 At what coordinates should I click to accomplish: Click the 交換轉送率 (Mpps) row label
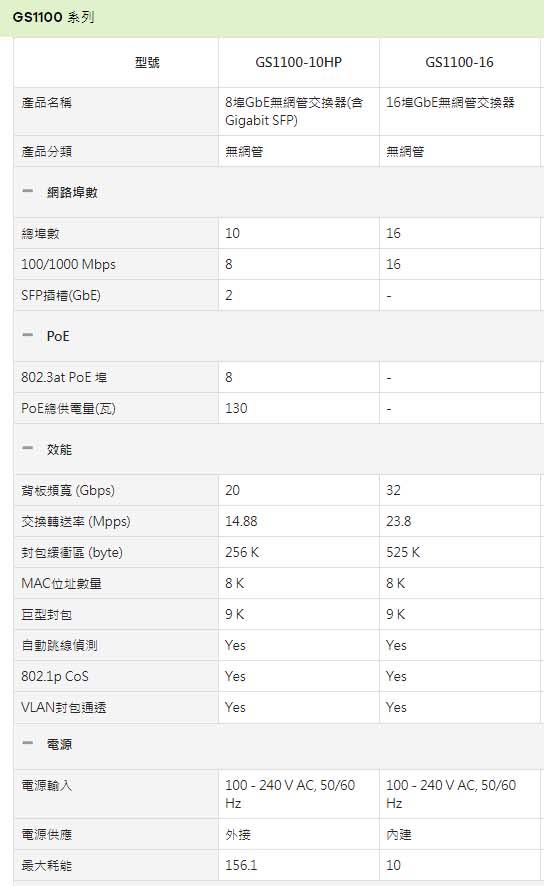(76, 522)
